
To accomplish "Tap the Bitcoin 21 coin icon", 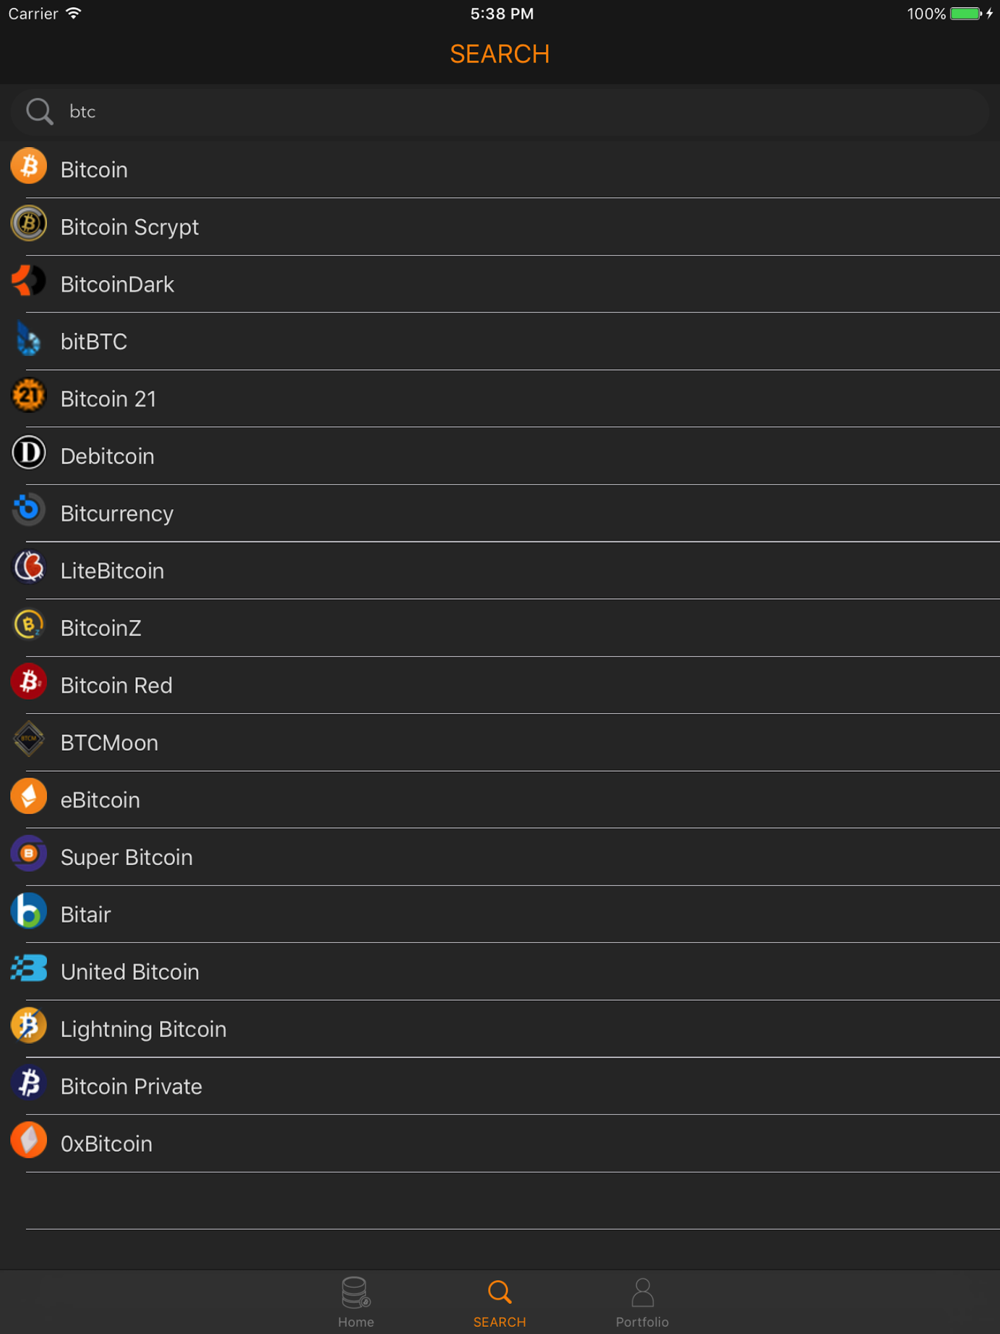I will pyautogui.click(x=29, y=395).
